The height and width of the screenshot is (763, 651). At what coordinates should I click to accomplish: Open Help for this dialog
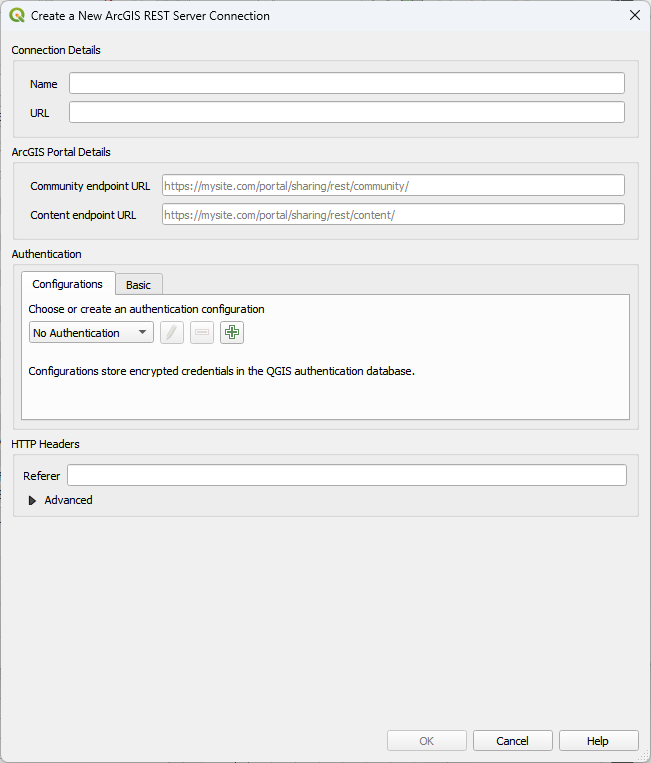pyautogui.click(x=598, y=741)
